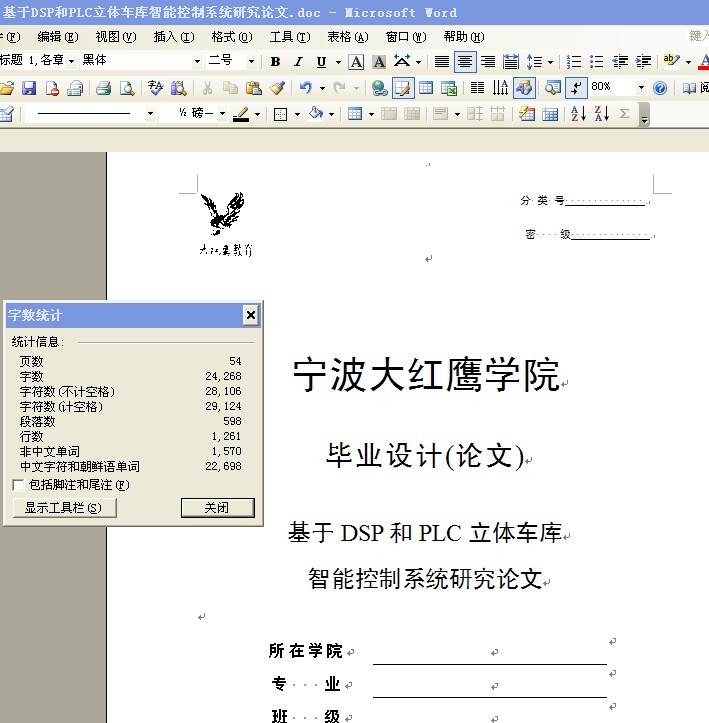The height and width of the screenshot is (723, 709).
Task: Open the 格式(O) menu
Action: tap(232, 36)
